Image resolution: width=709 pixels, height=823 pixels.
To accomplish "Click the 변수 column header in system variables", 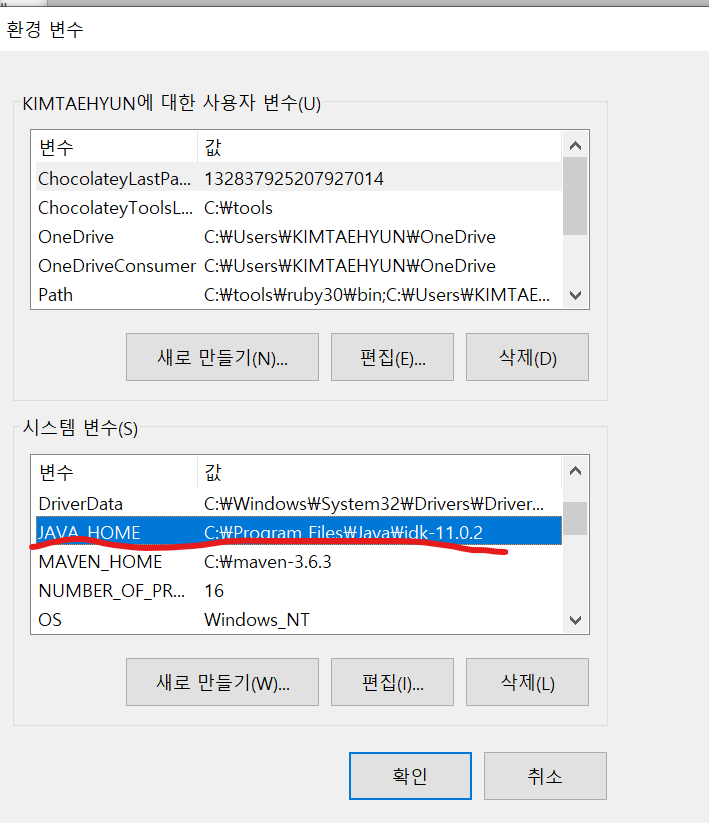I will 117,472.
